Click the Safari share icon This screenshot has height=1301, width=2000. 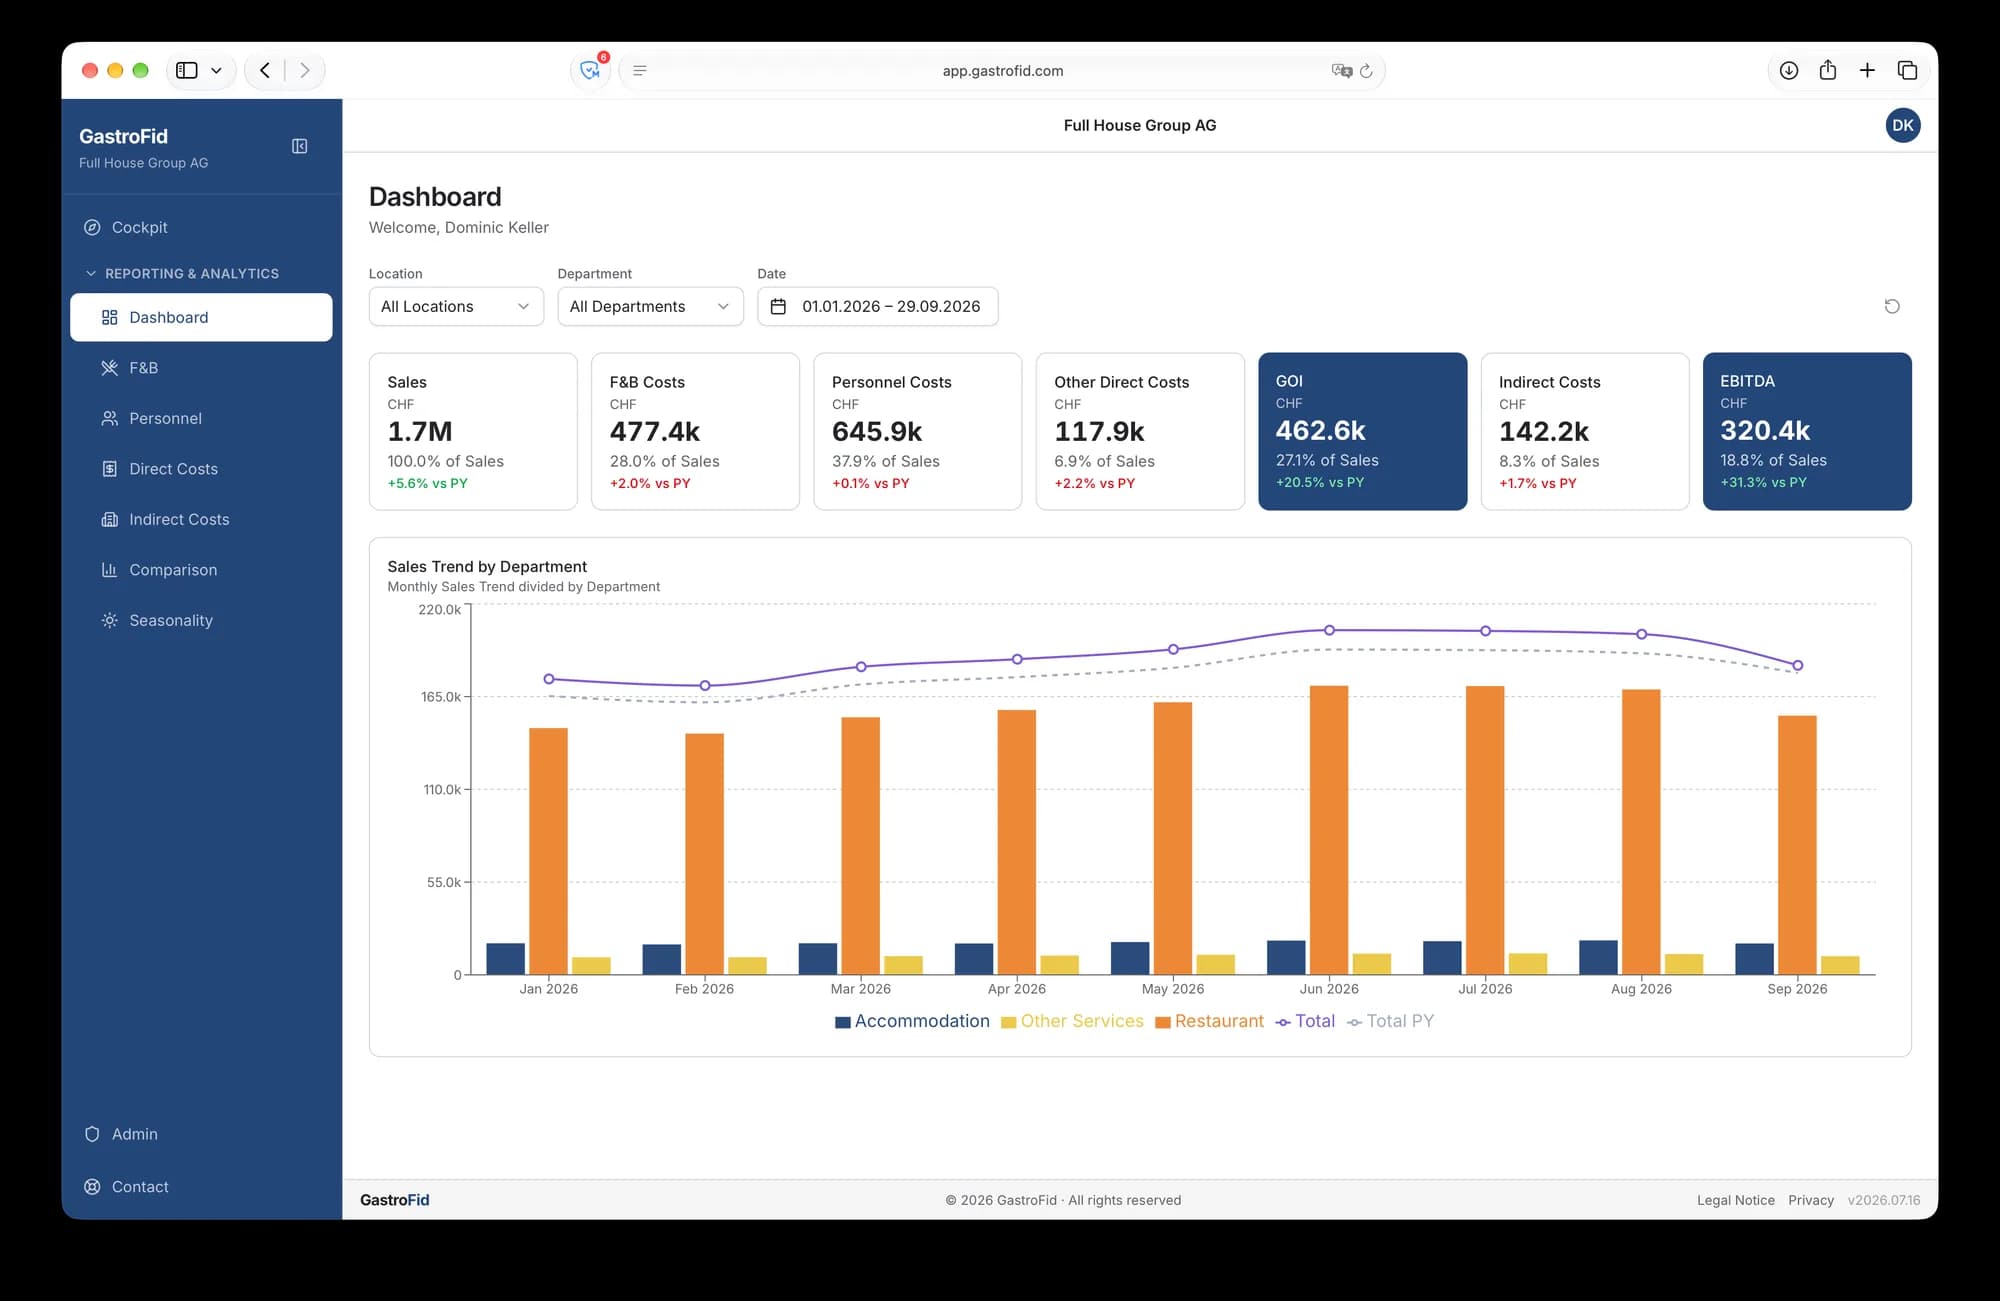(1828, 70)
